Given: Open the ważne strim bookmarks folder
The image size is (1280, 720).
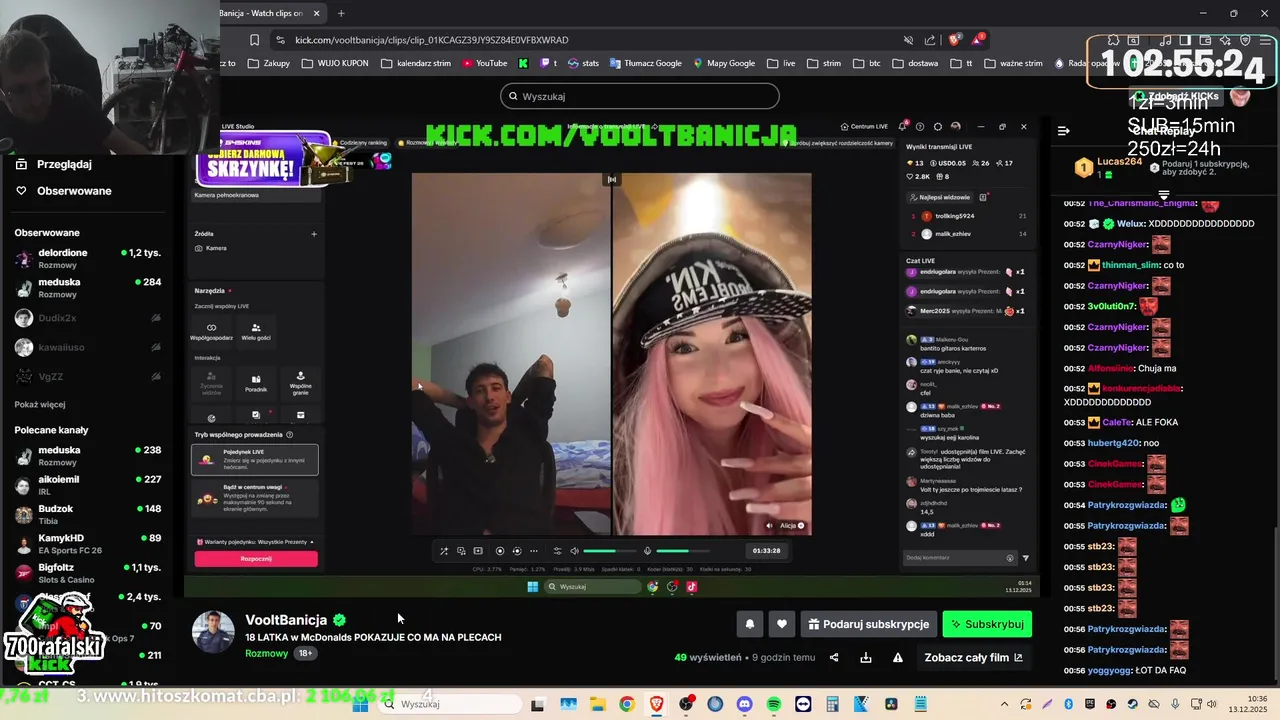Looking at the screenshot, I should coord(1013,63).
